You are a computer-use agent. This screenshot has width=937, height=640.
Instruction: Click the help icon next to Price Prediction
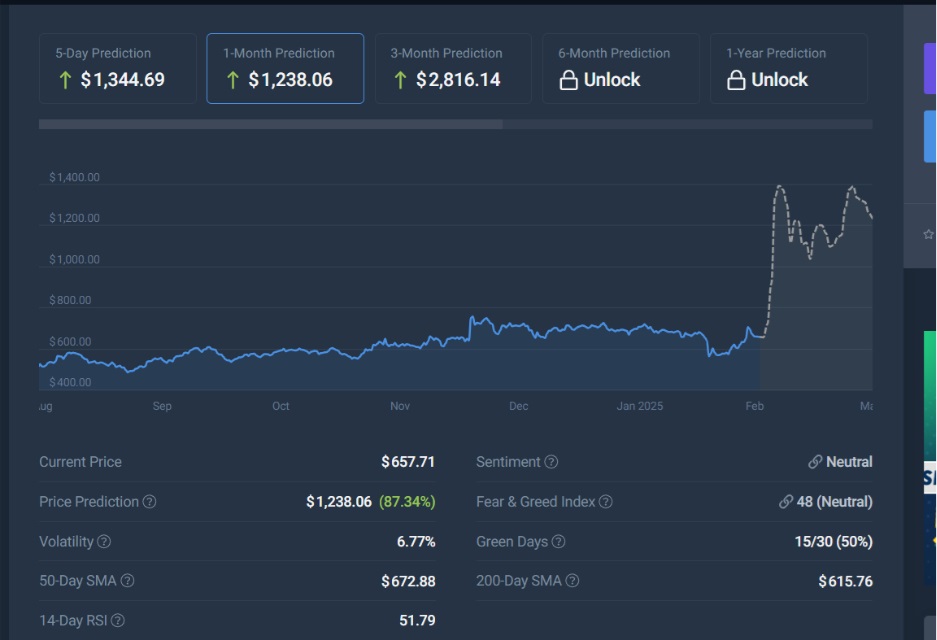pos(150,502)
